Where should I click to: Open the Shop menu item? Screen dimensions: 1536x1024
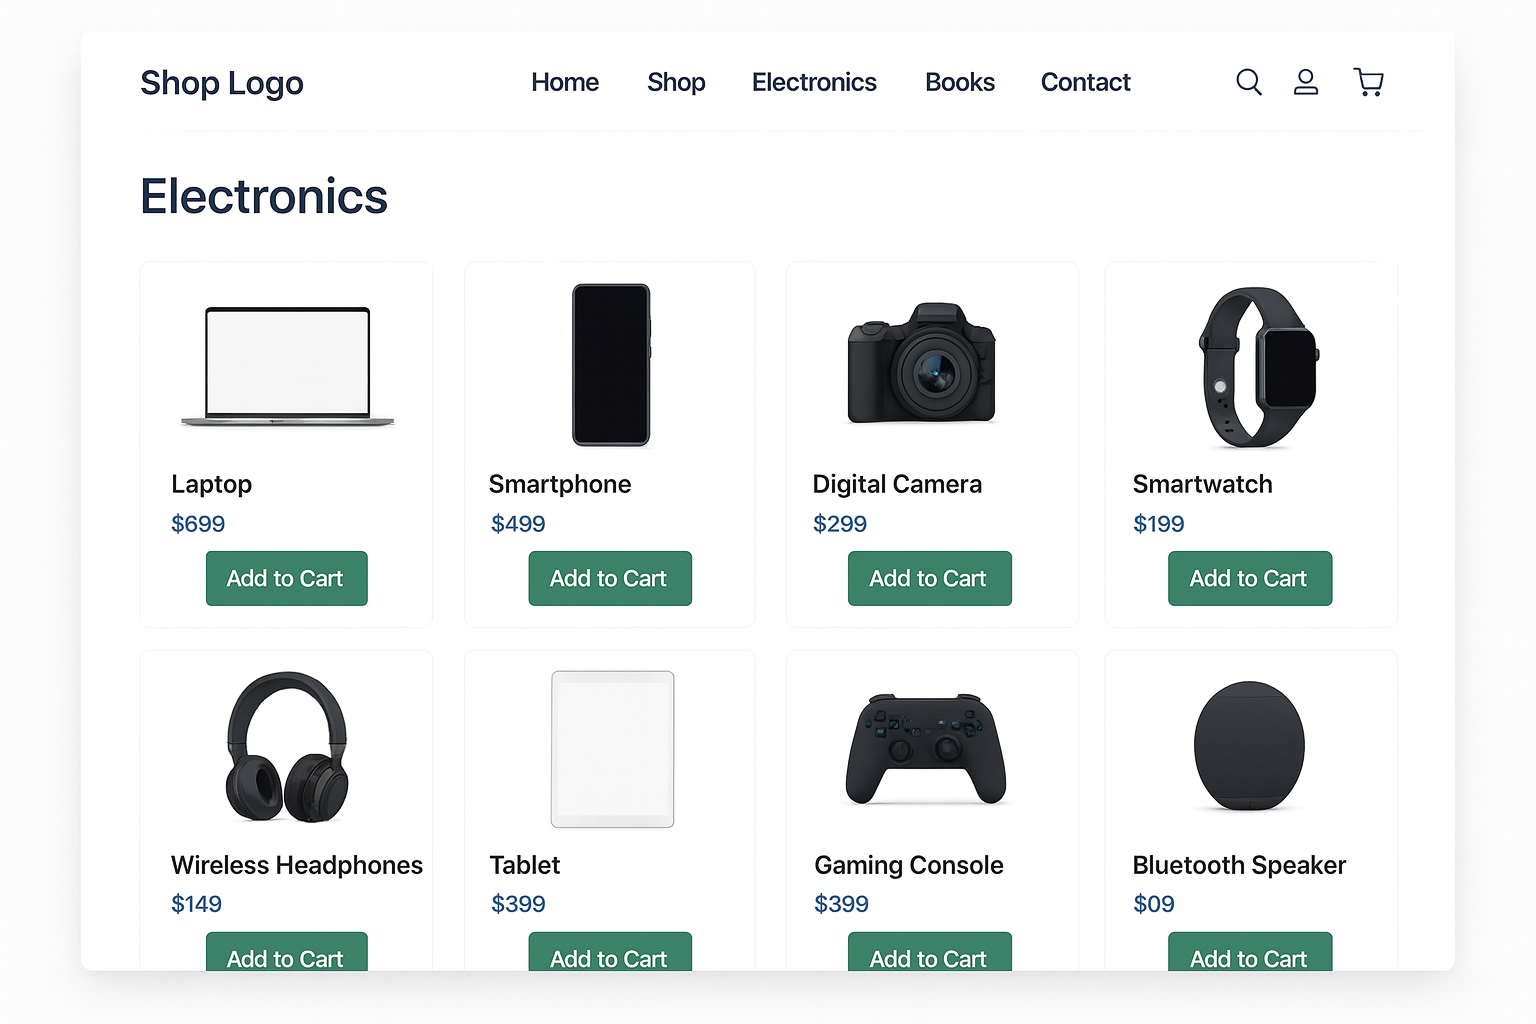pyautogui.click(x=676, y=82)
